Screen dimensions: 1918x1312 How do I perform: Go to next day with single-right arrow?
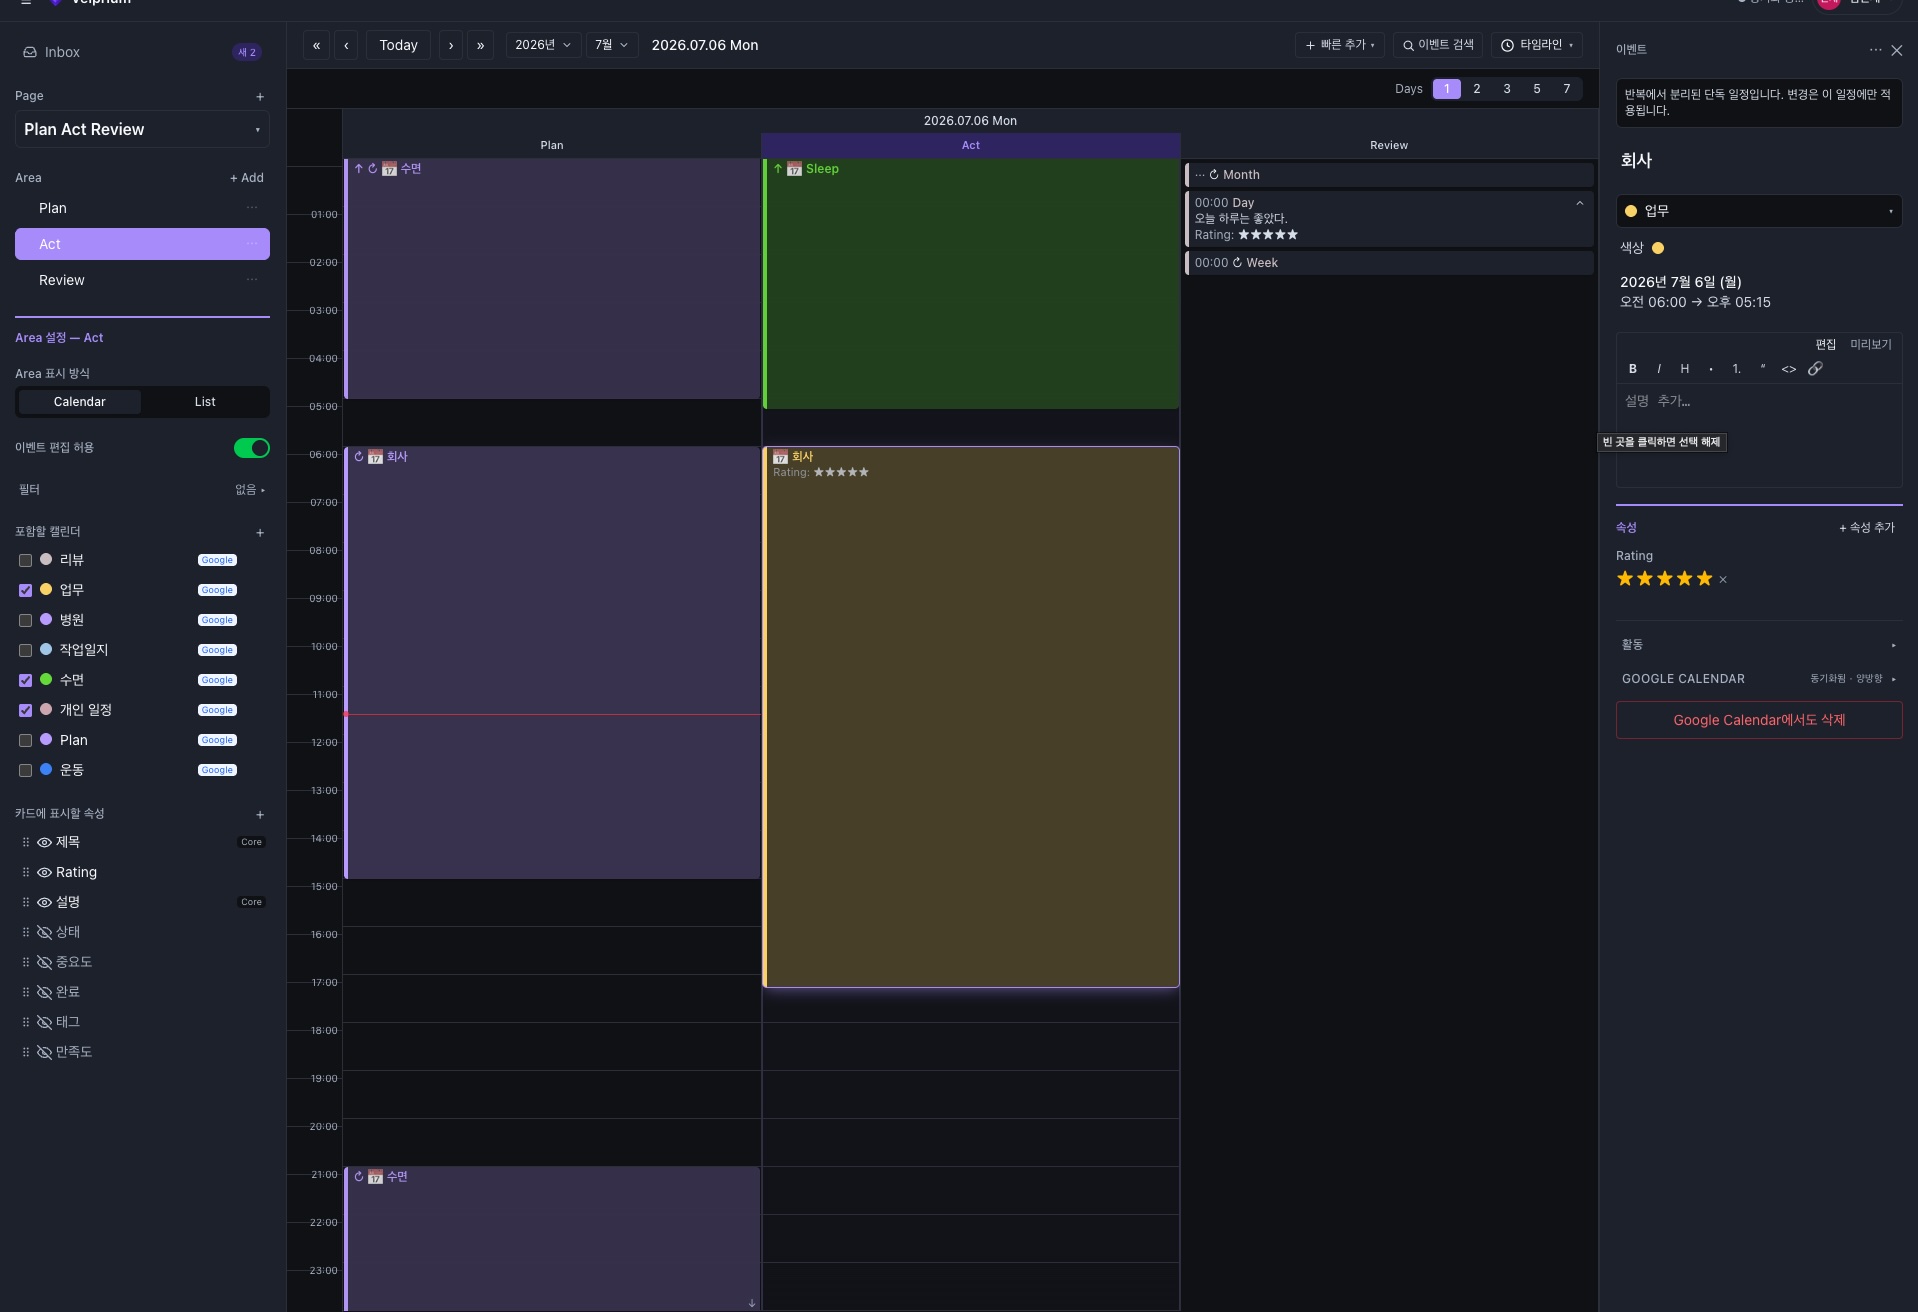451,45
